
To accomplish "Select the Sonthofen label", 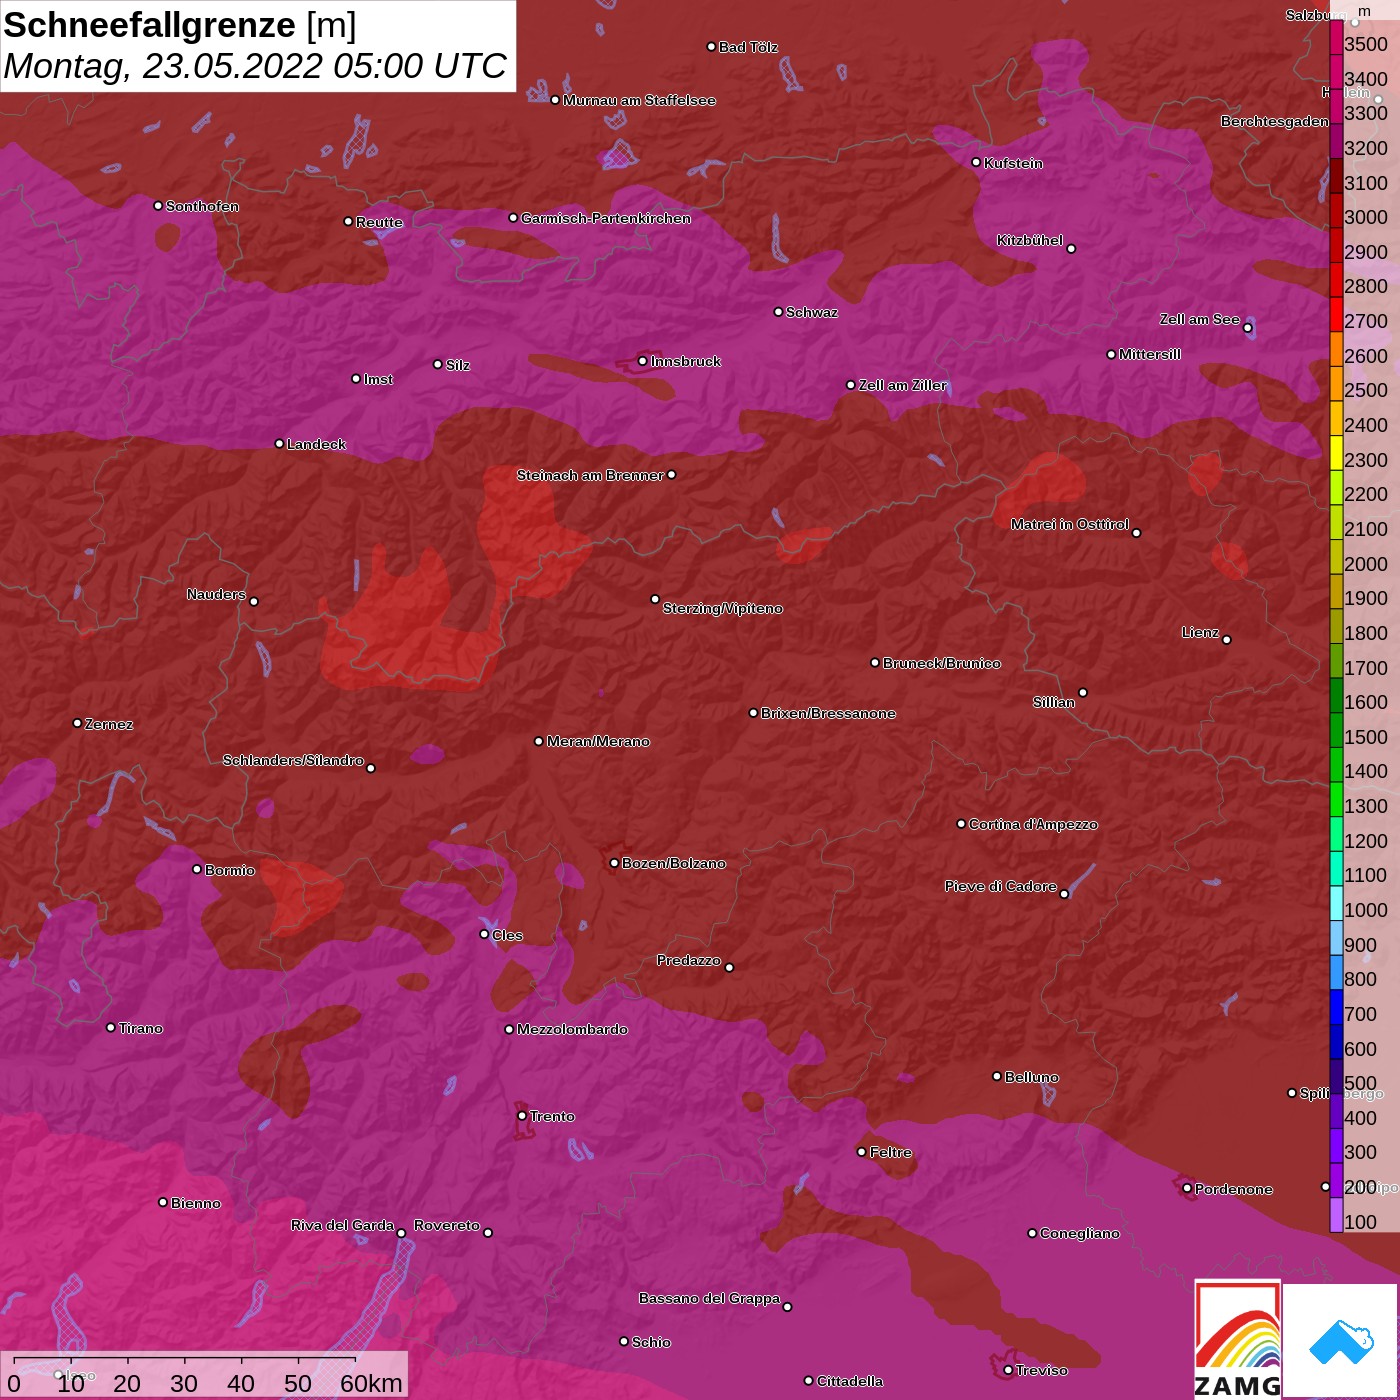I will click(x=202, y=206).
